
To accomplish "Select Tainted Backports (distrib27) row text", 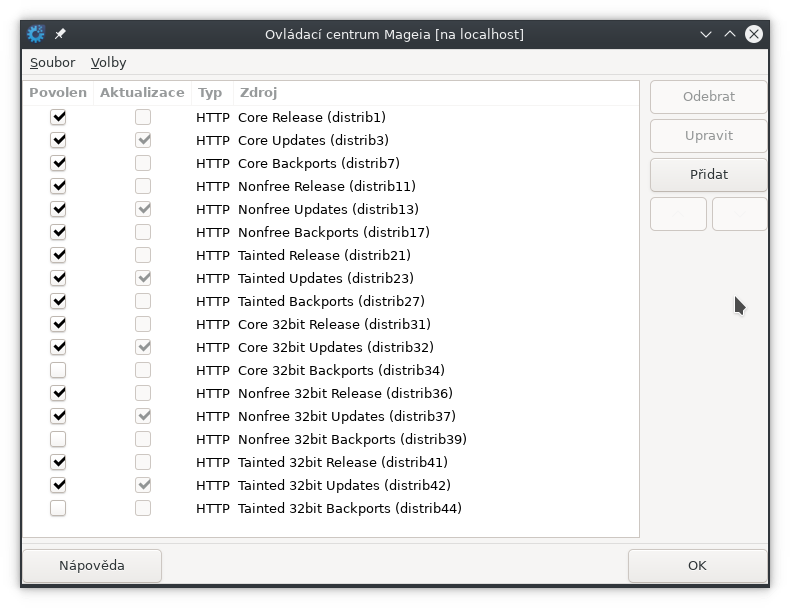I will (332, 301).
